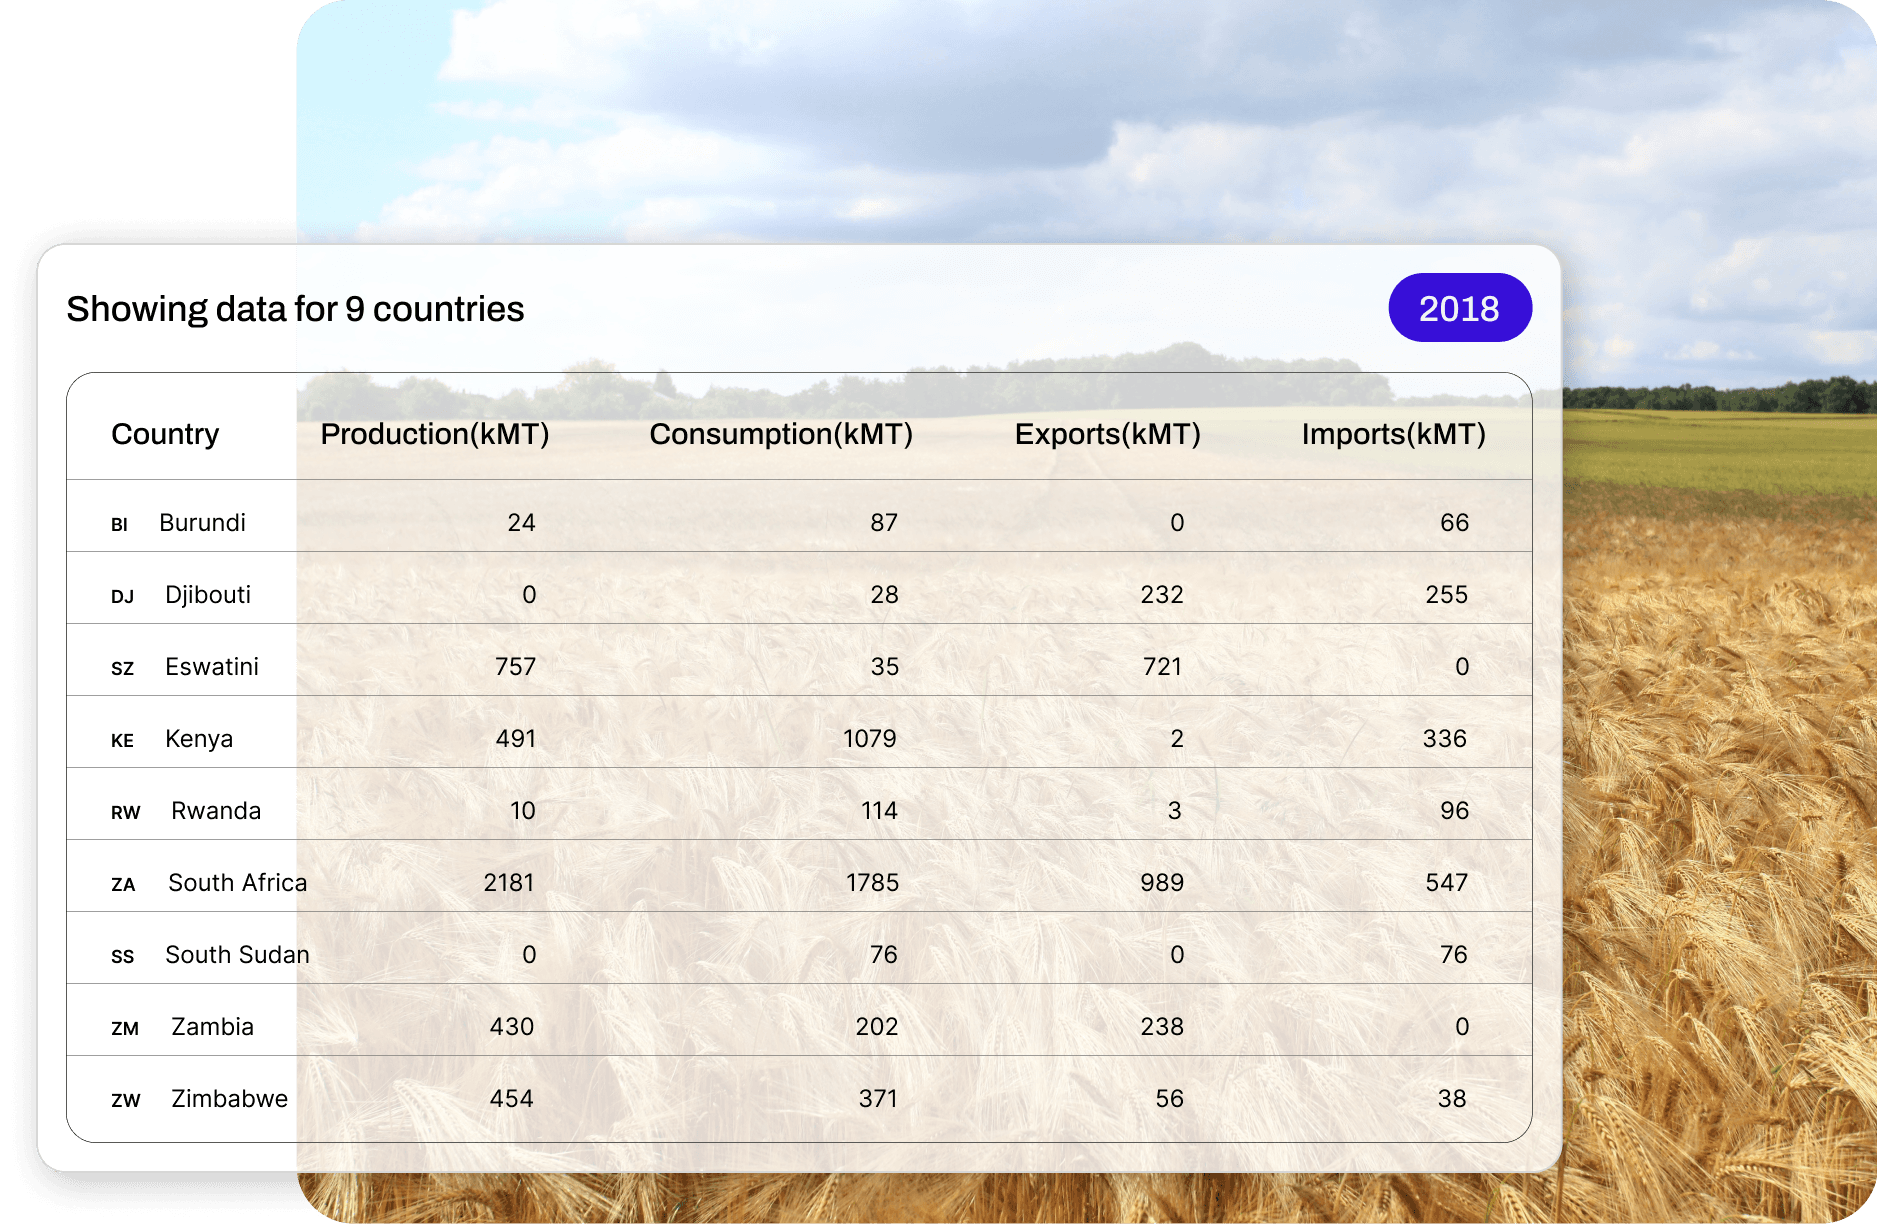Viewport: 1877px width, 1224px height.
Task: Click the South Sudan SS code icon
Action: click(x=122, y=957)
